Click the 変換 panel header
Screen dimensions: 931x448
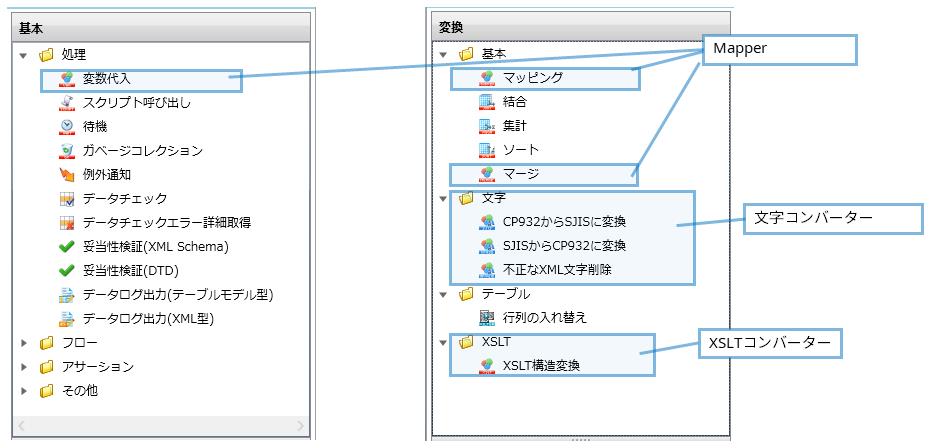(x=581, y=28)
